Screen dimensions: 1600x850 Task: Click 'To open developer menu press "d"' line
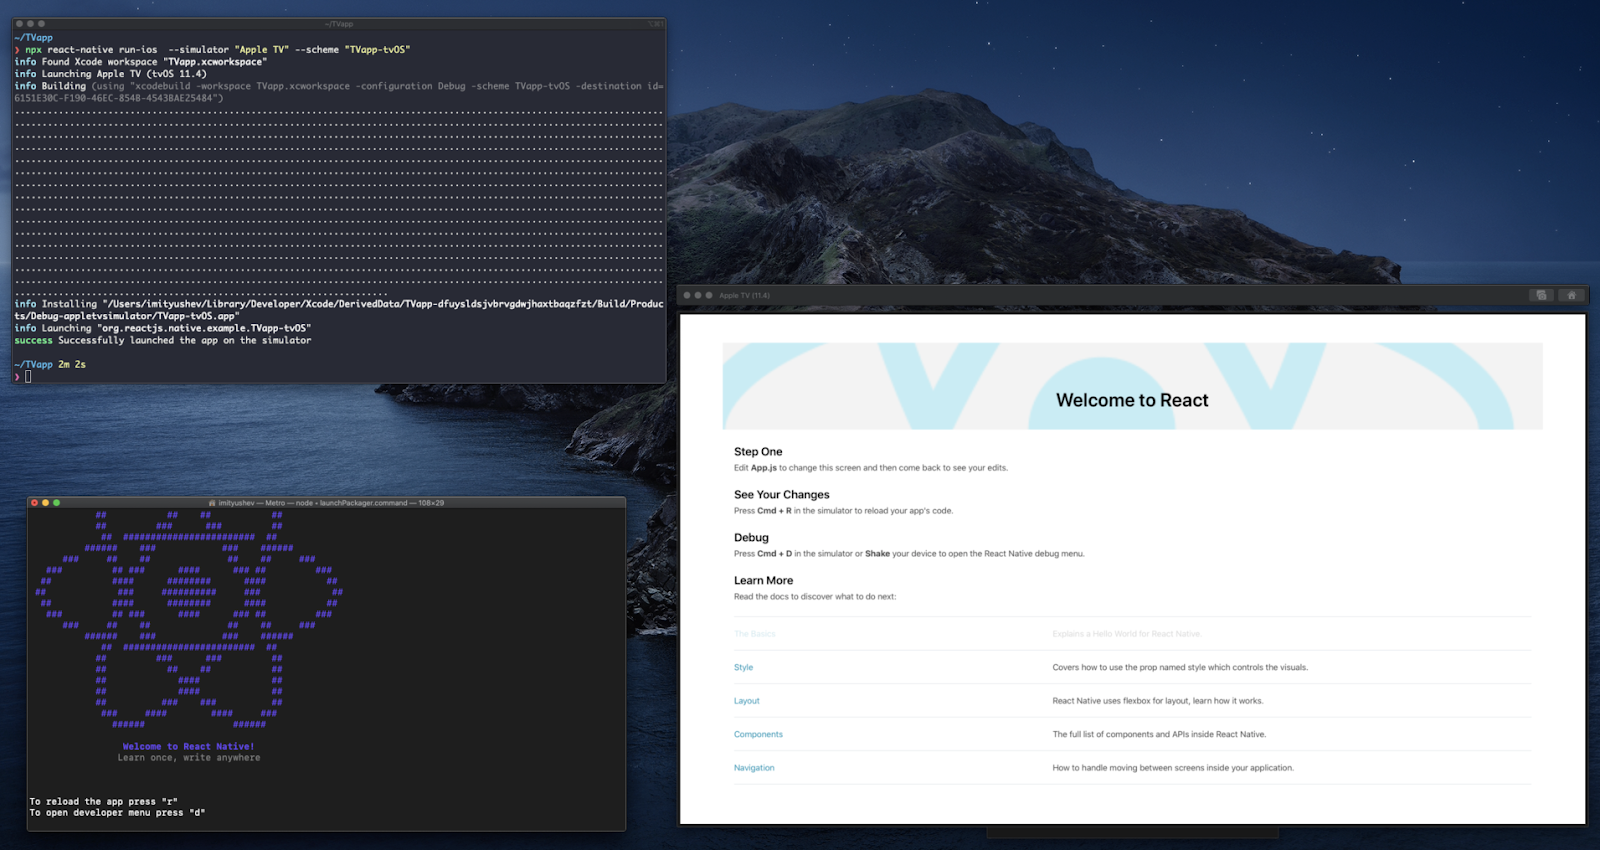point(117,813)
